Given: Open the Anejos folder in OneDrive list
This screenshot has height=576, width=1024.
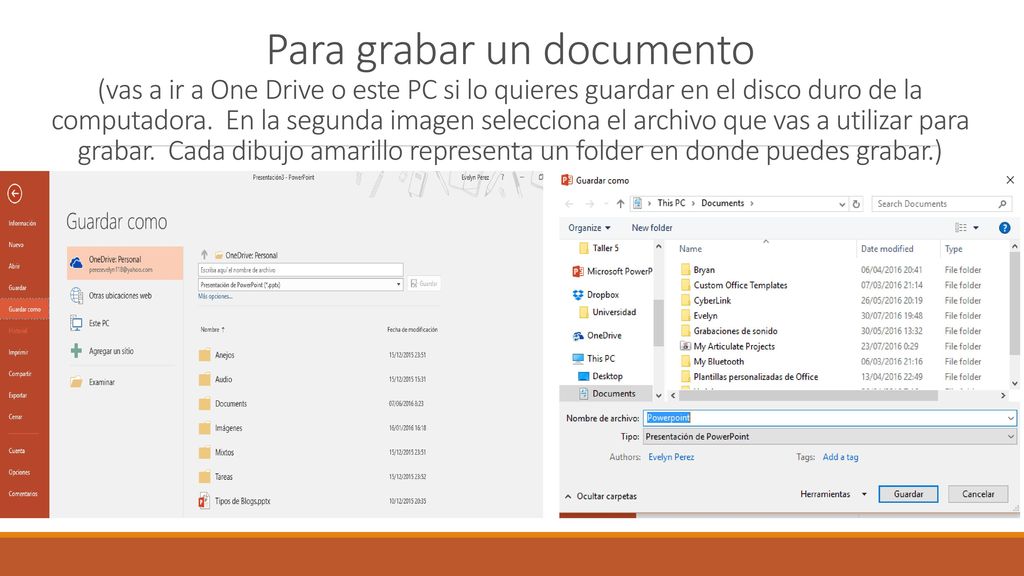Looking at the screenshot, I should pos(217,355).
